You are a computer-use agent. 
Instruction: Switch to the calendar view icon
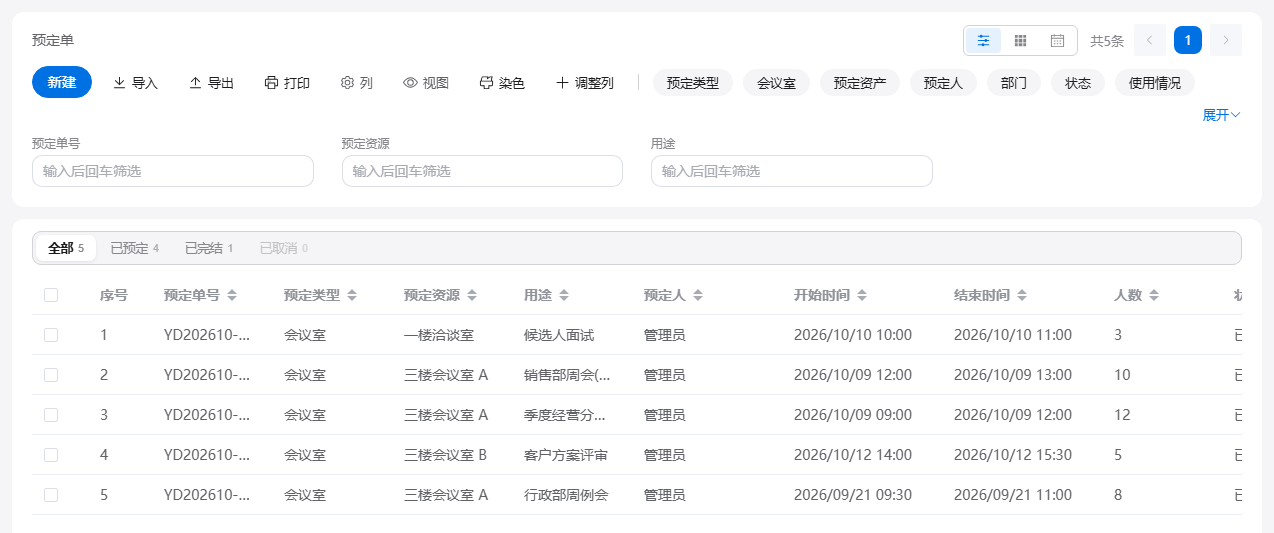(1057, 40)
